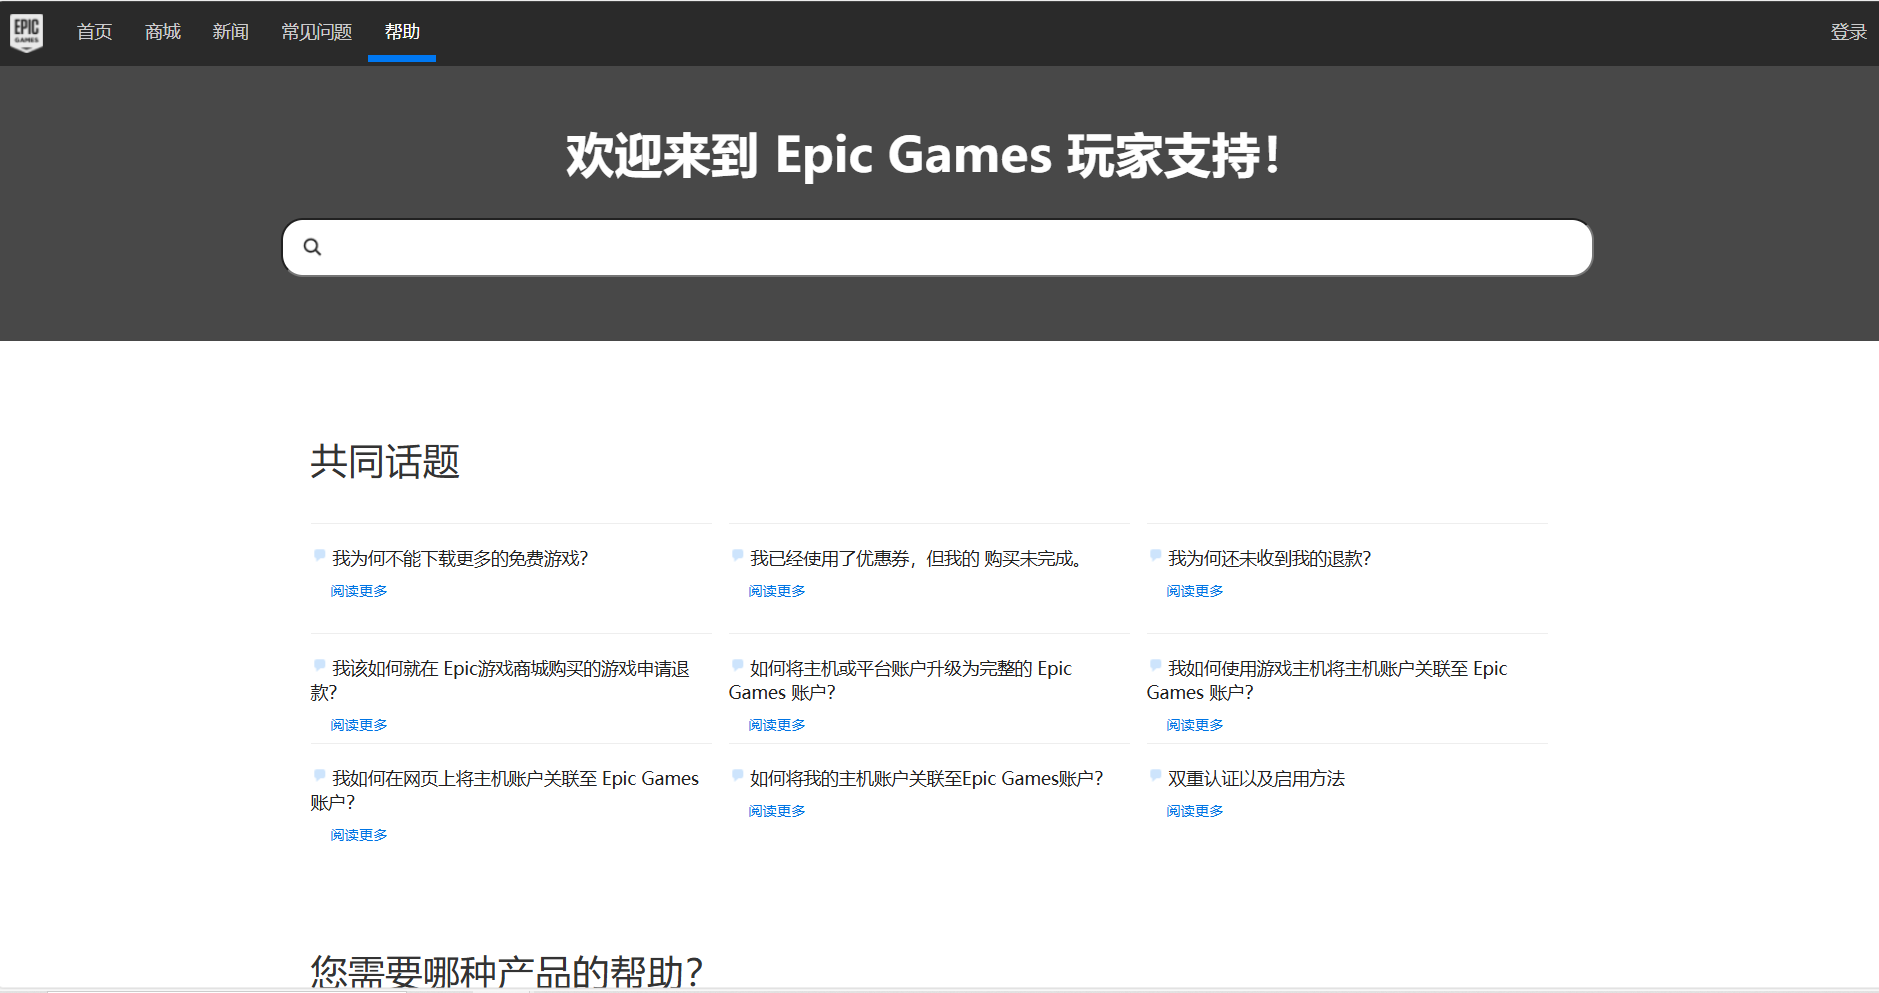Go to the 商城 store page

162,32
